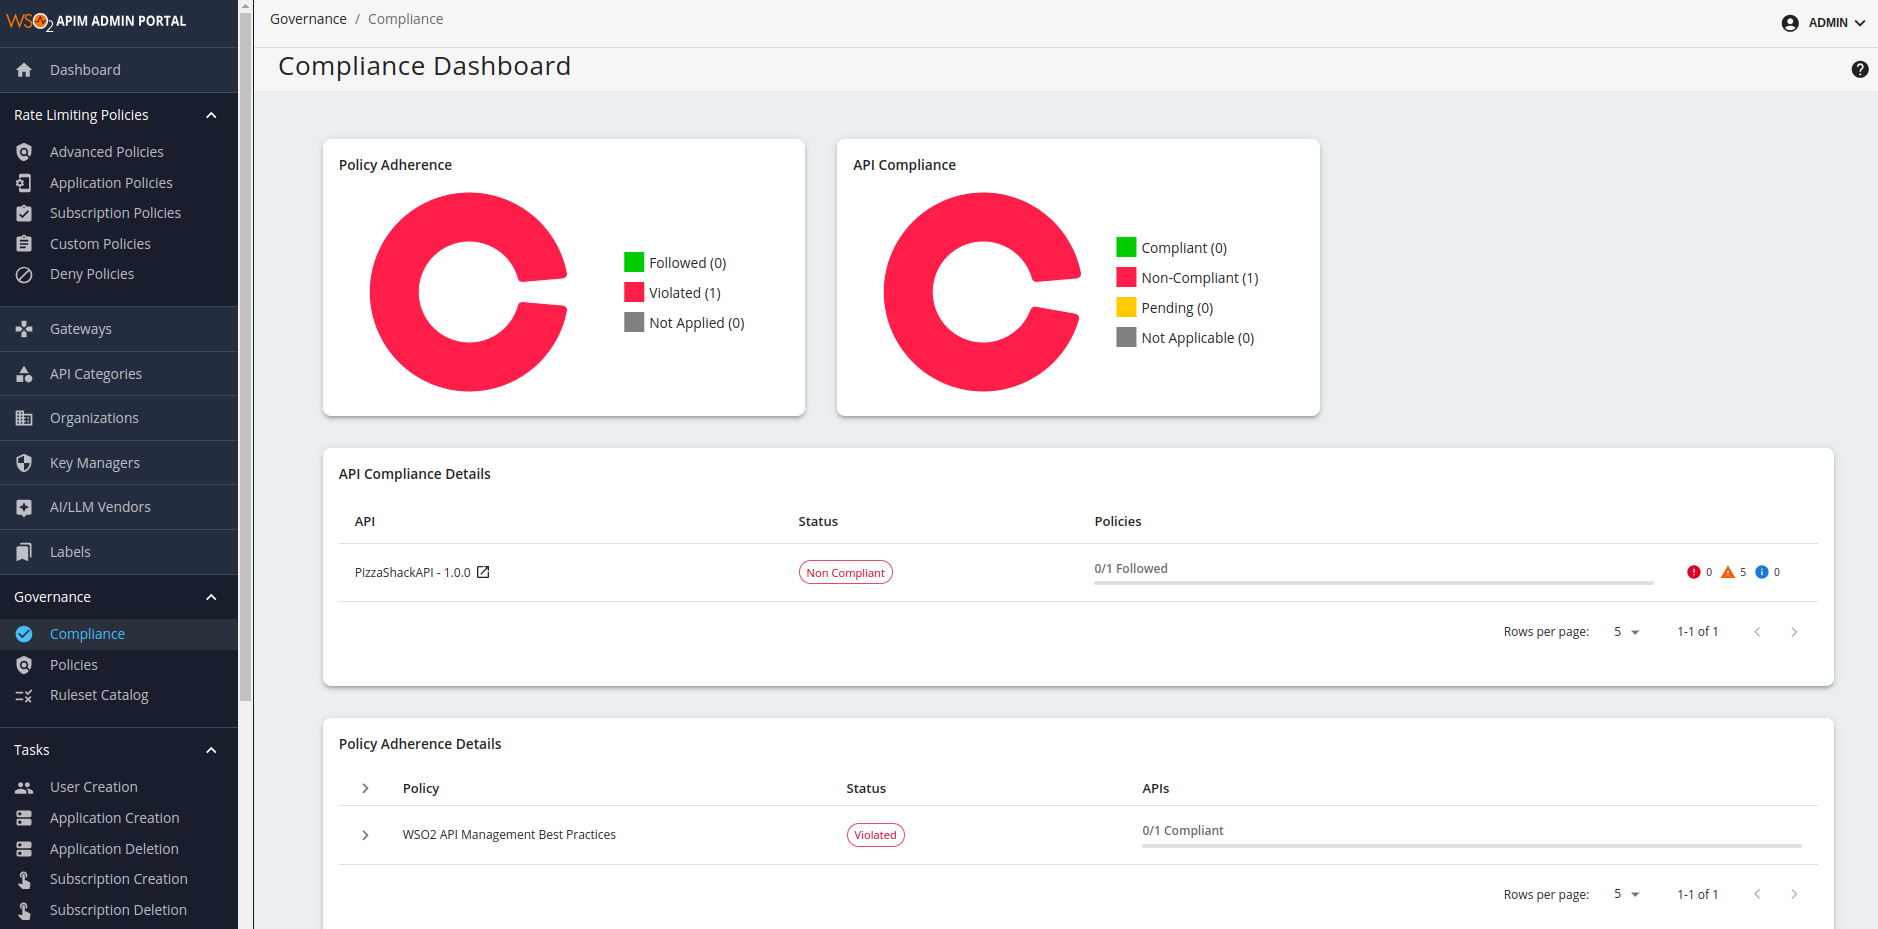Open PizzaShackAPI external link icon
Image resolution: width=1878 pixels, height=929 pixels.
[x=483, y=572]
